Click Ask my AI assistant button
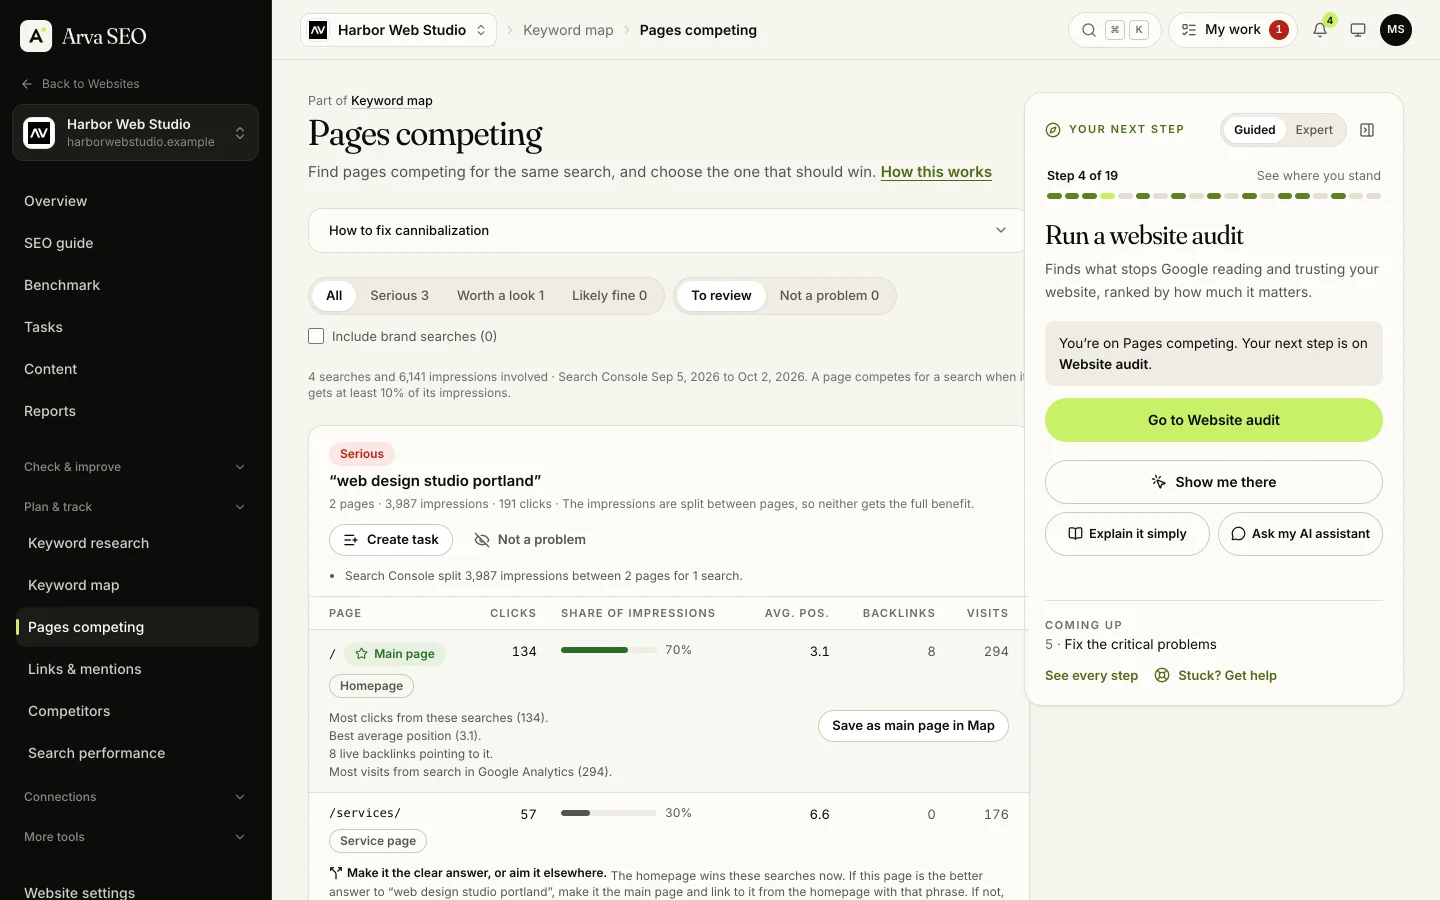 [1300, 534]
